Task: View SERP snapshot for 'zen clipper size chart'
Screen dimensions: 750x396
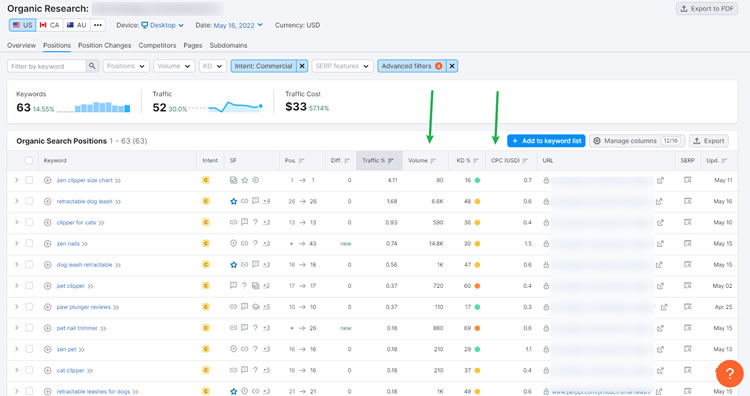Action: tap(687, 180)
